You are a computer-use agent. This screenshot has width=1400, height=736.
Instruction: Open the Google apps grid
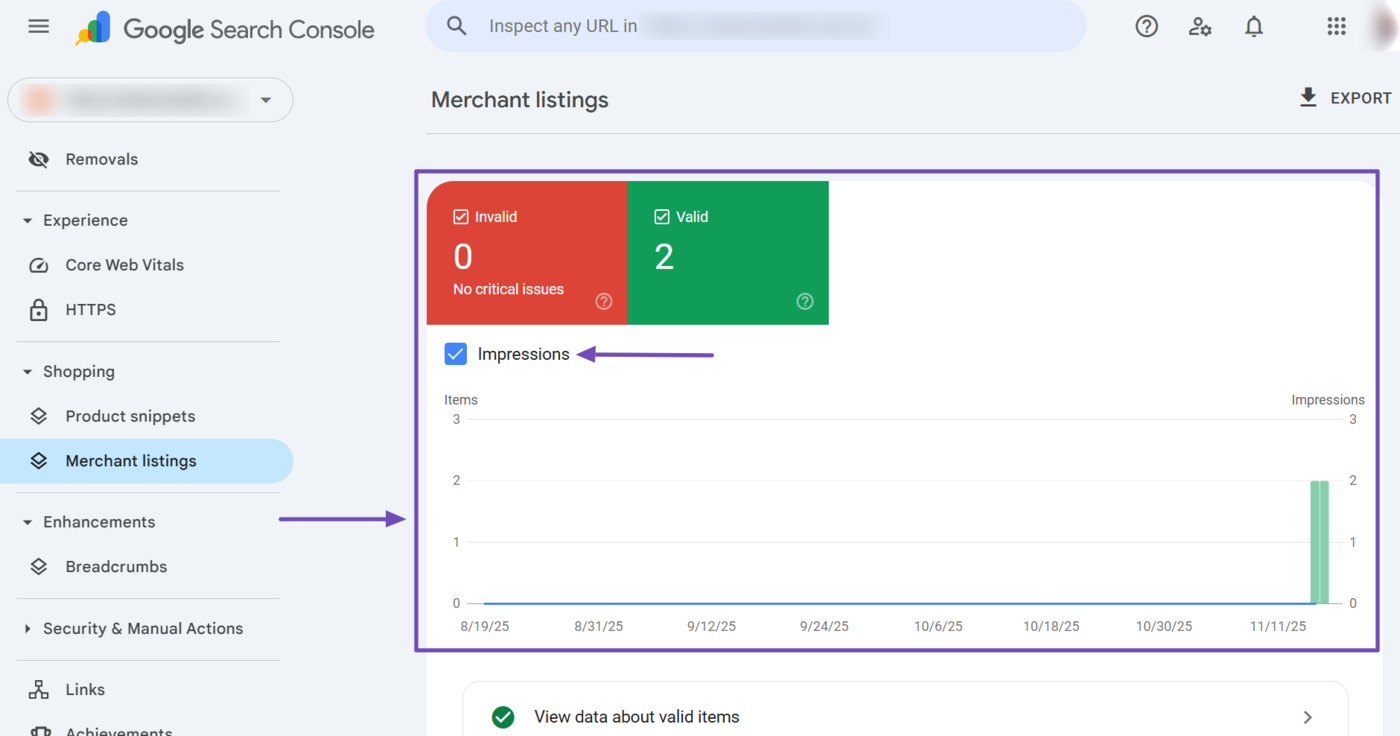1336,26
